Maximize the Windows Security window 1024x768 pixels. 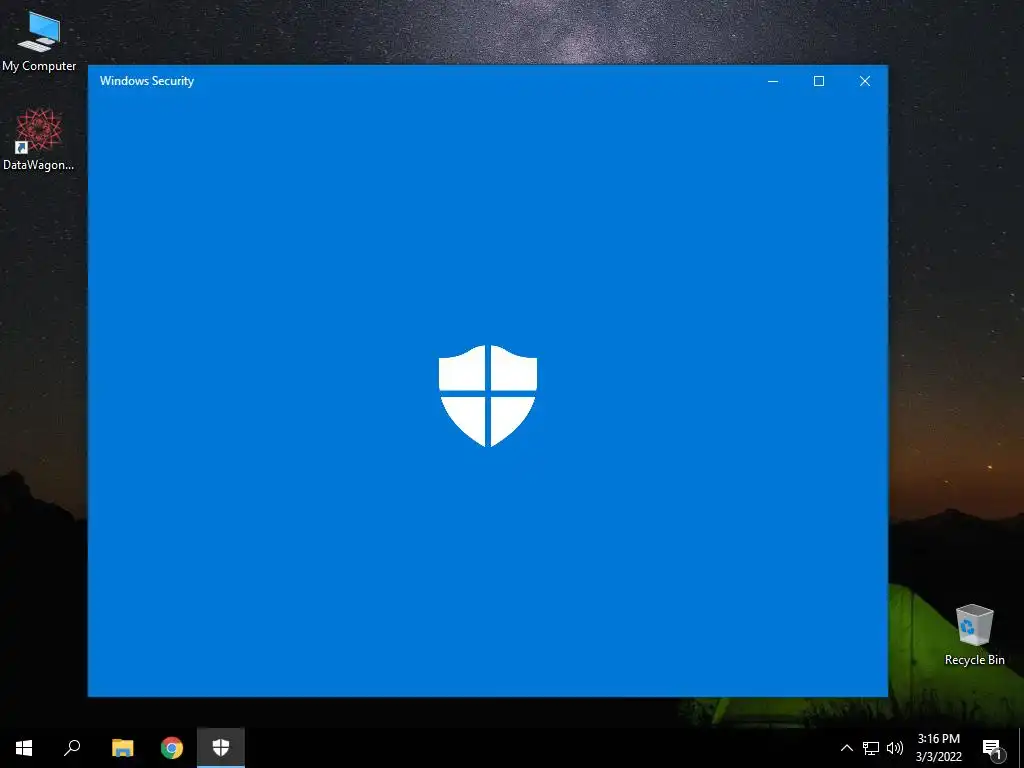click(x=819, y=81)
